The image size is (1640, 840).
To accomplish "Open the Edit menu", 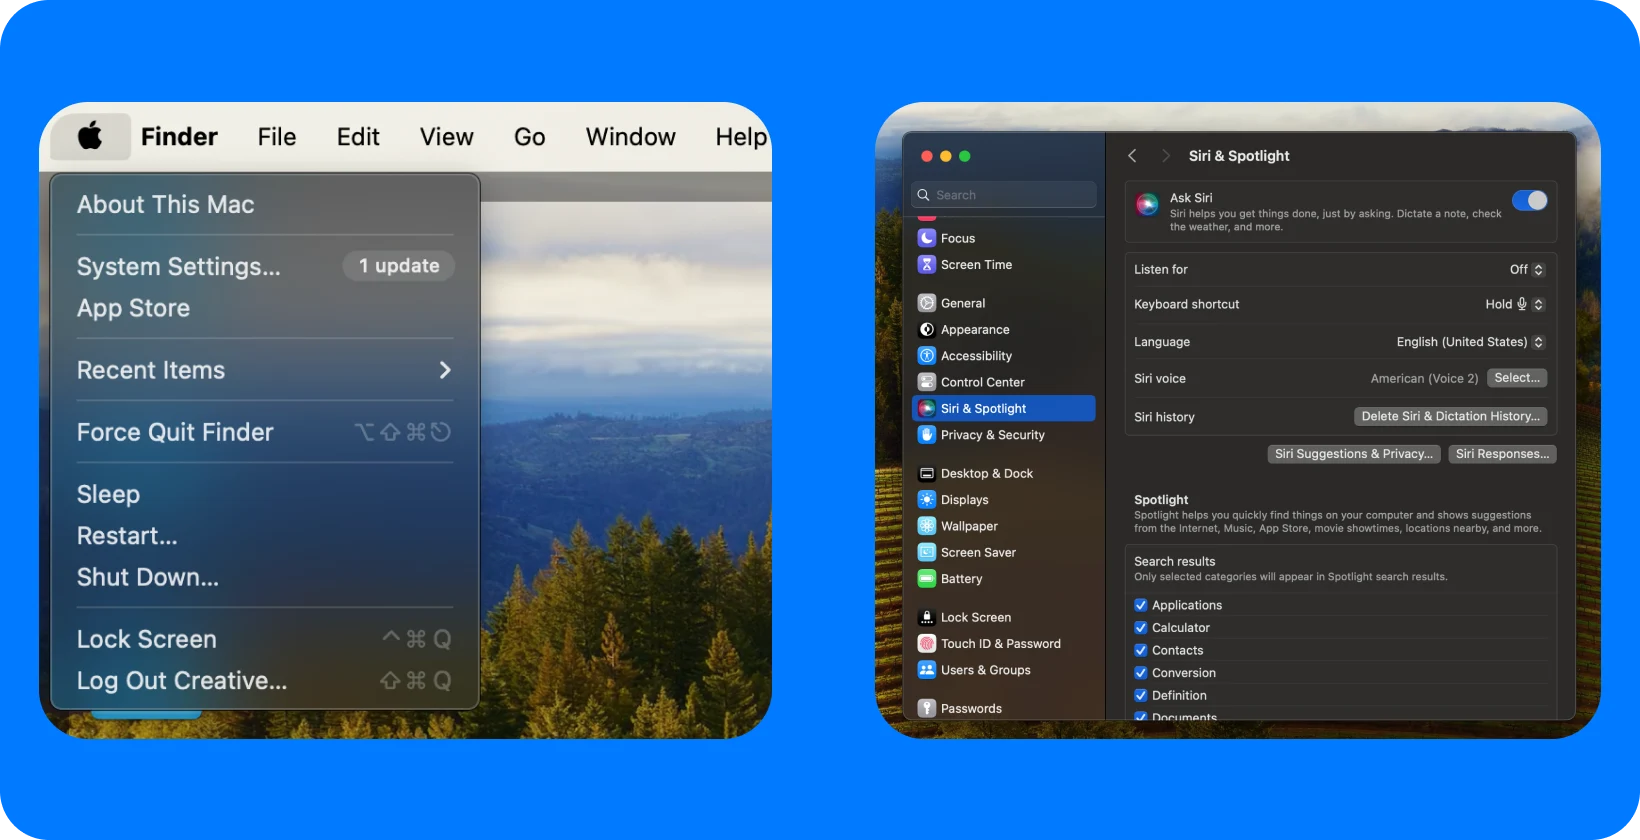I will (x=358, y=137).
